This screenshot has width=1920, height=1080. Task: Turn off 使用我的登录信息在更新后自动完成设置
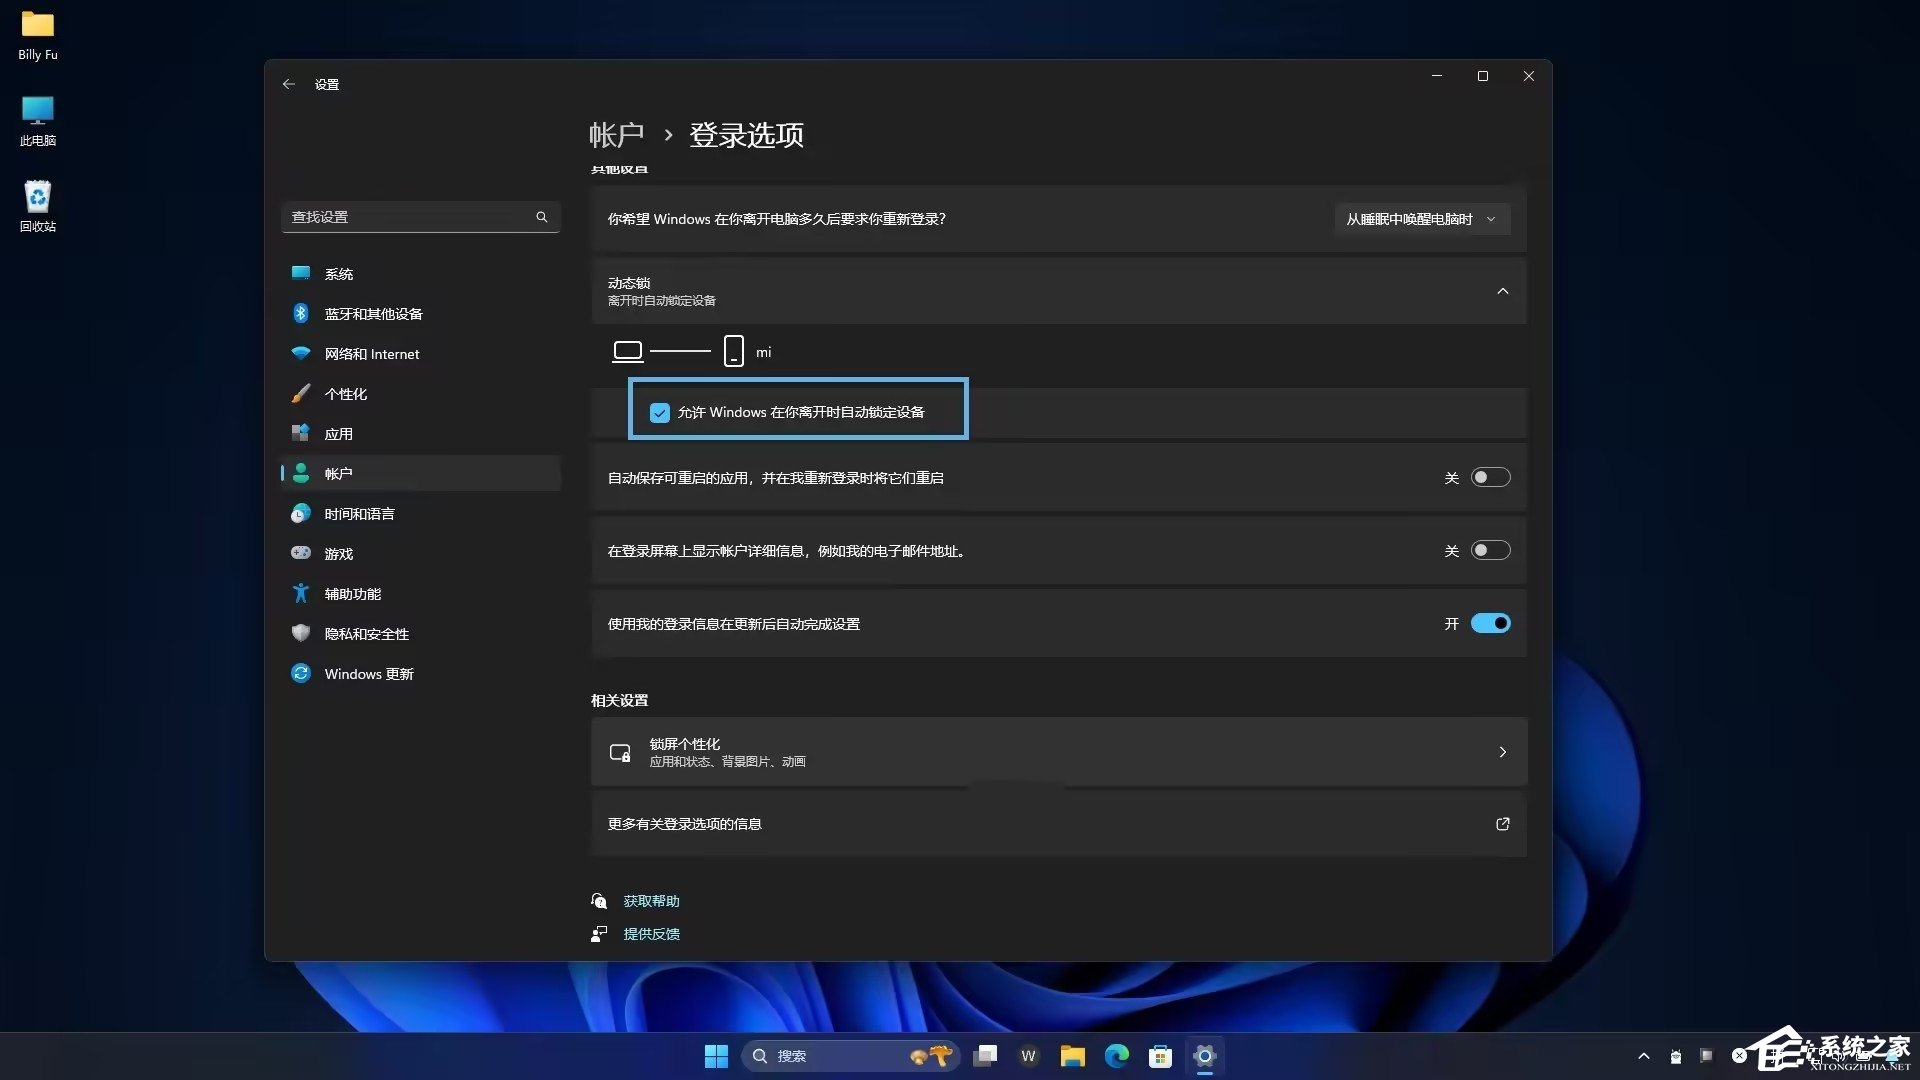(1490, 622)
